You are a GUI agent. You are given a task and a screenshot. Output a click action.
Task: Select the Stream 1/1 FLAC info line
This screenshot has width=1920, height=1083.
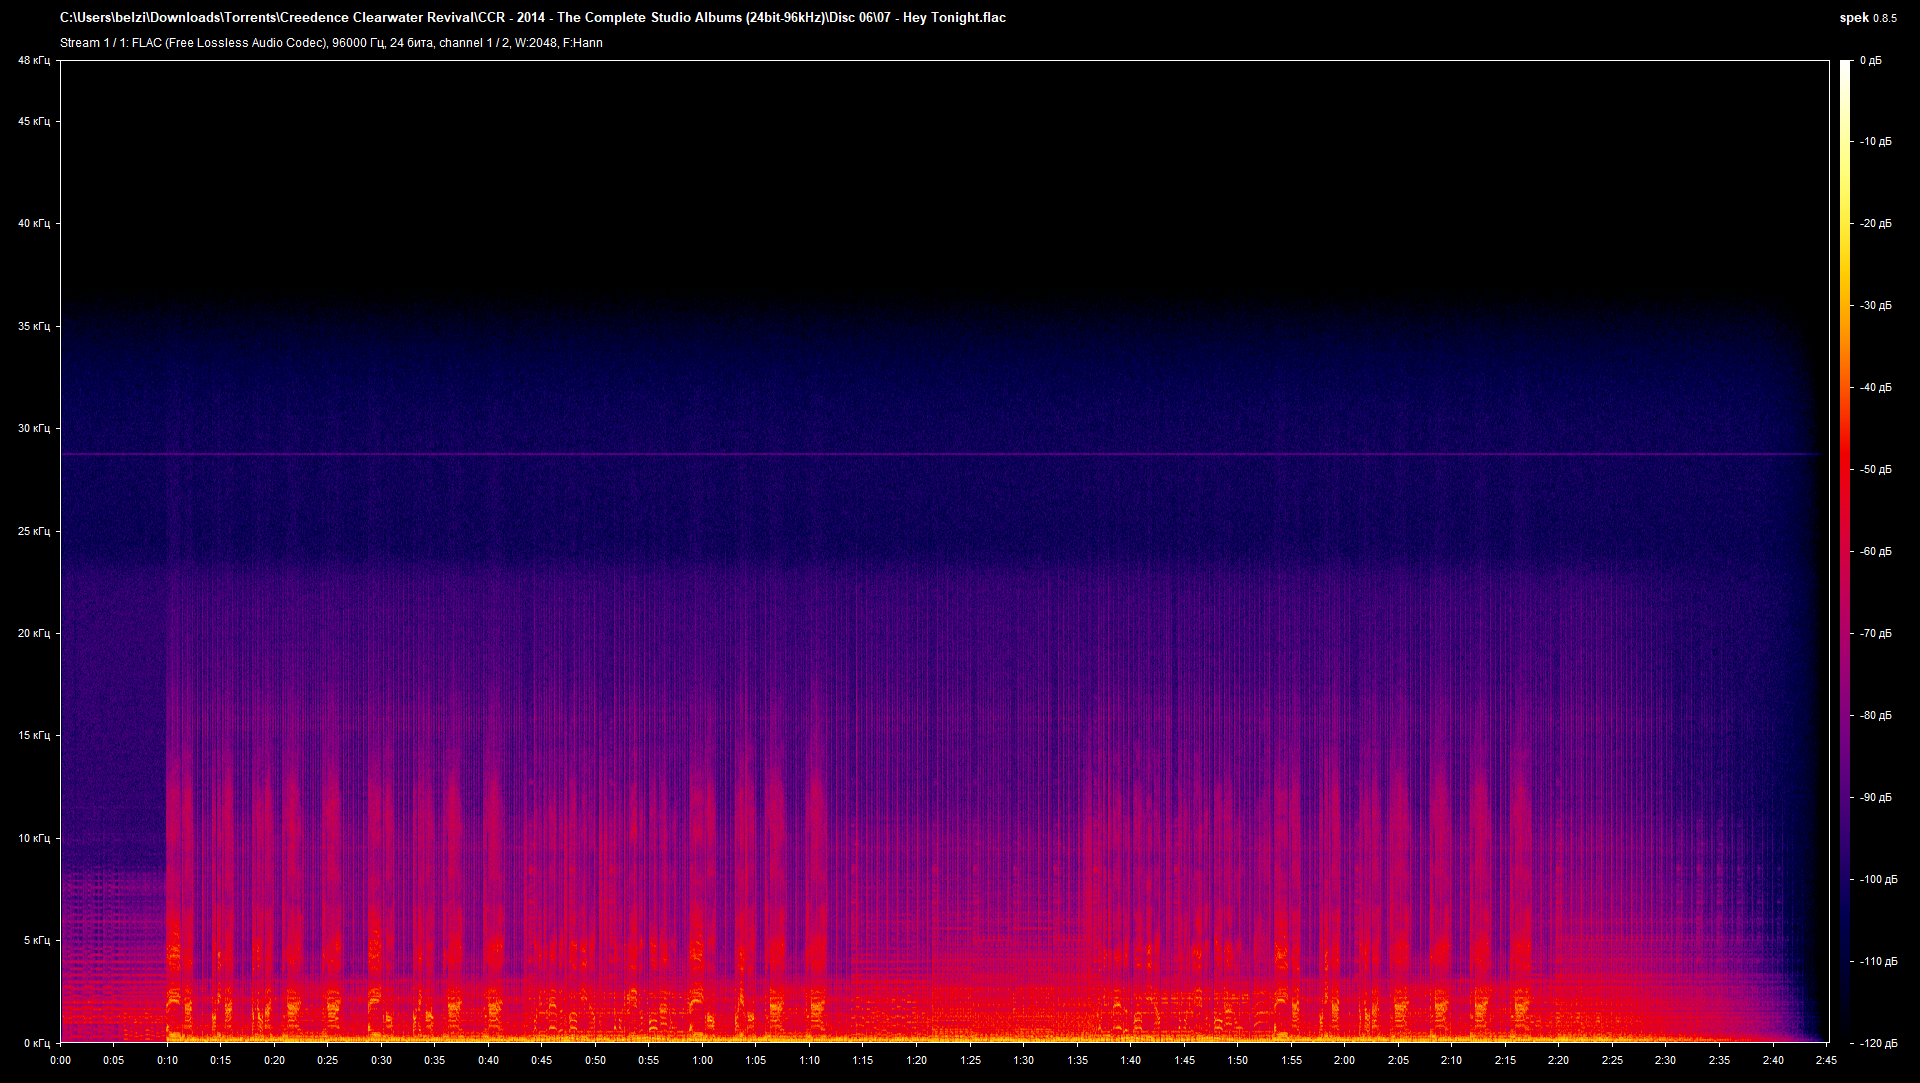(330, 43)
